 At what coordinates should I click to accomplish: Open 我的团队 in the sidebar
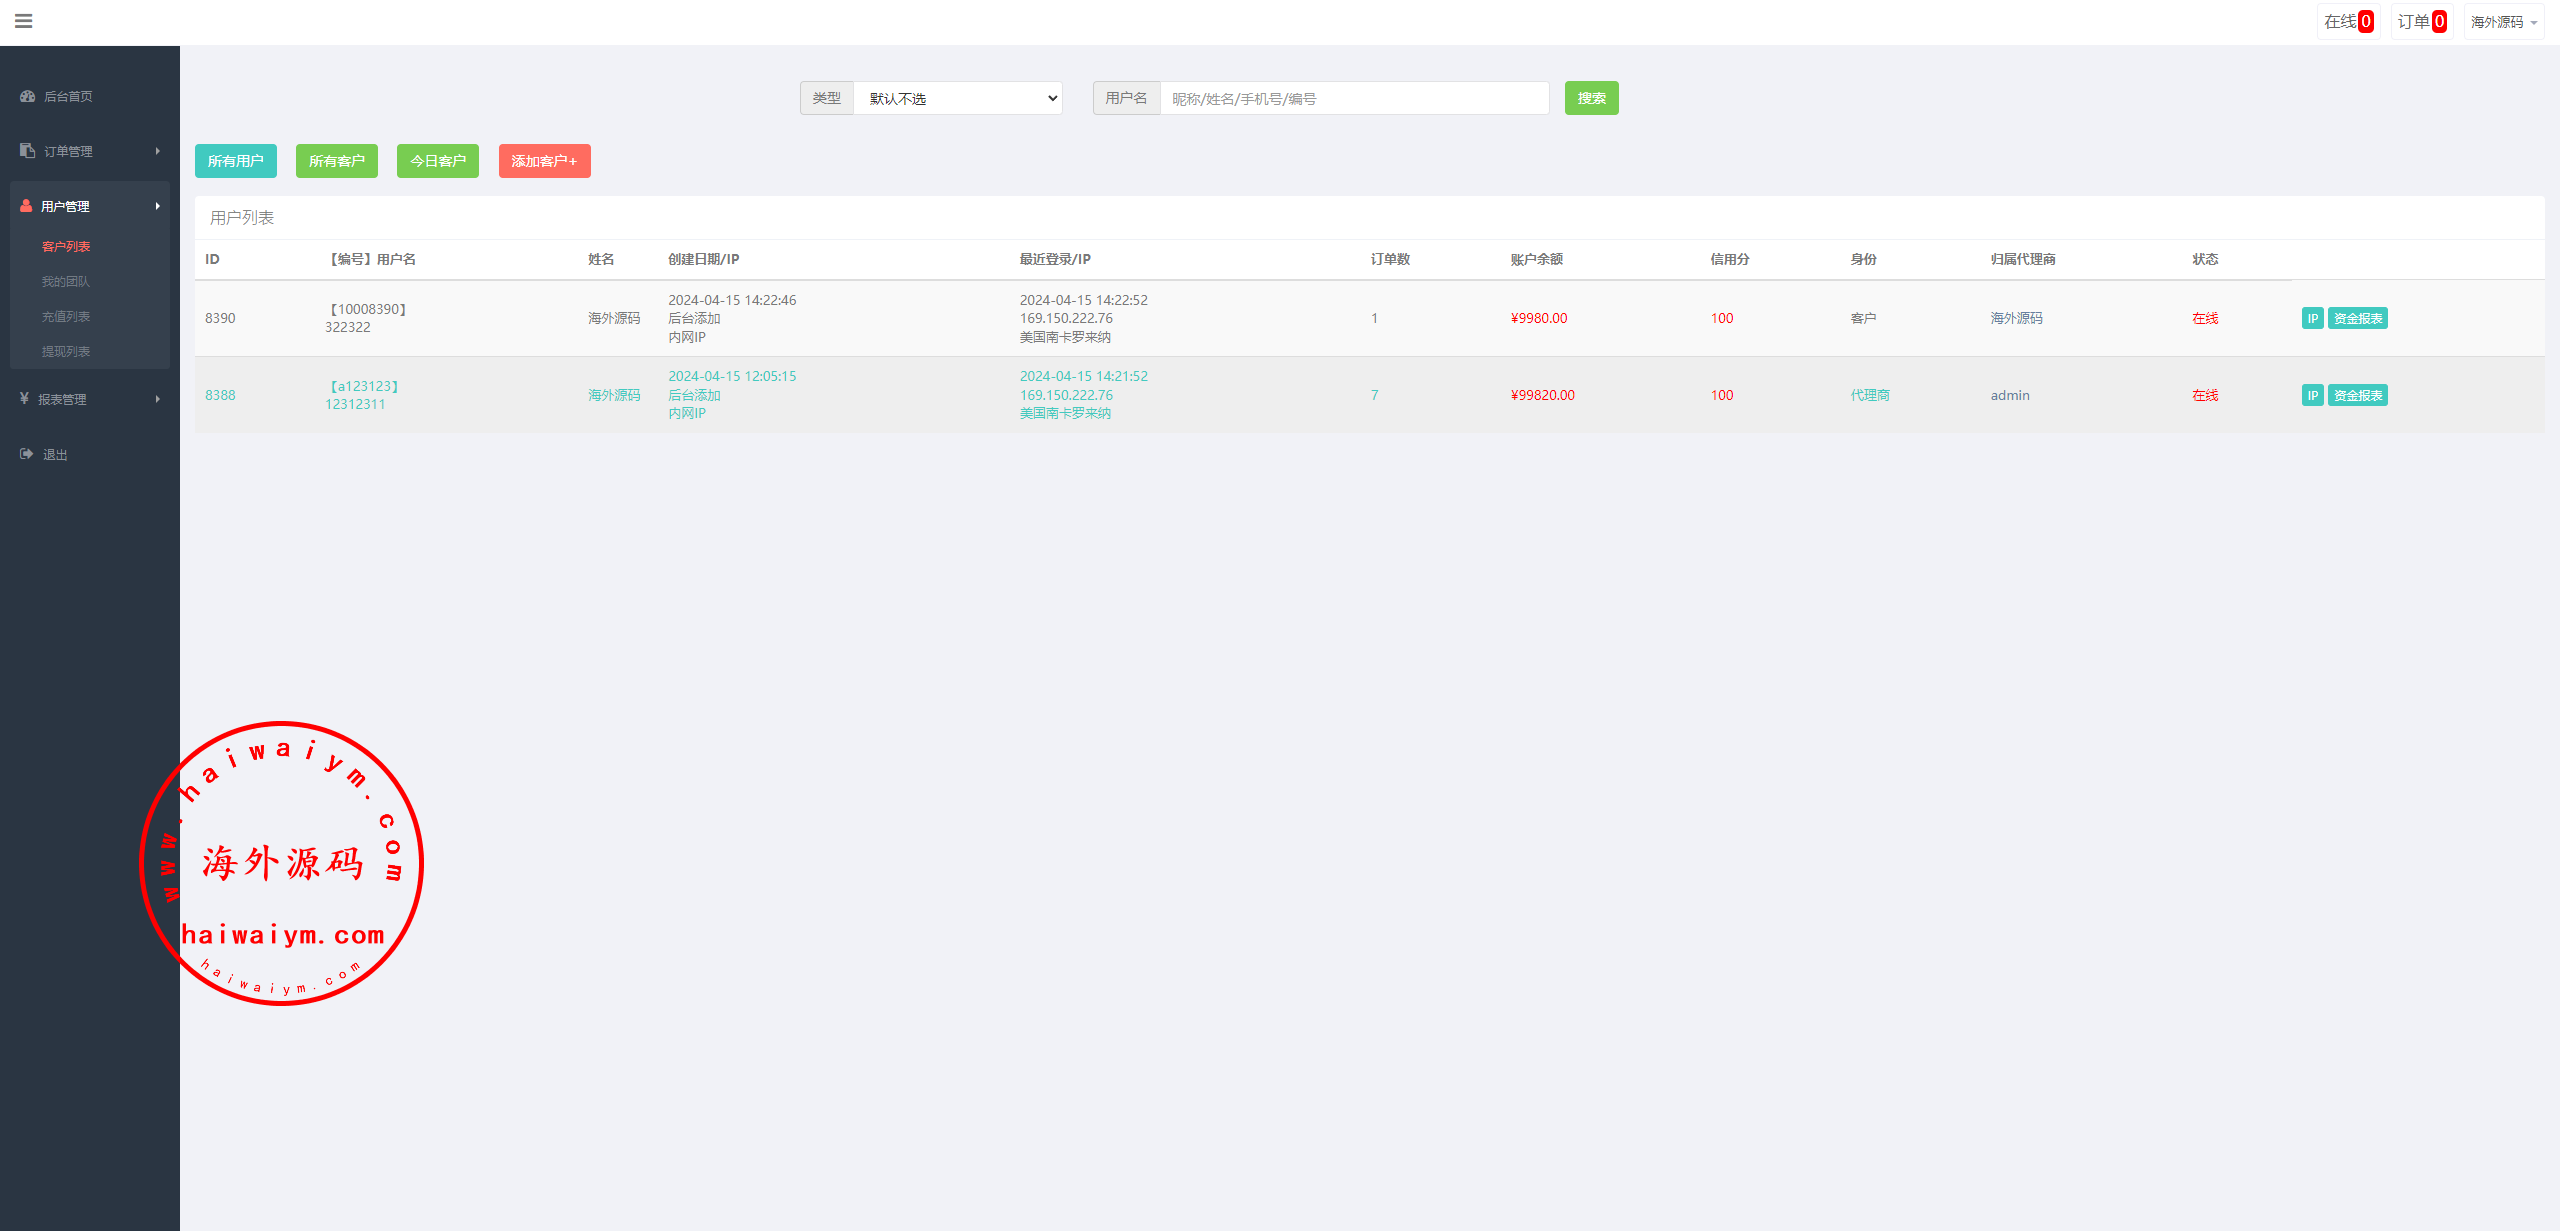click(66, 282)
